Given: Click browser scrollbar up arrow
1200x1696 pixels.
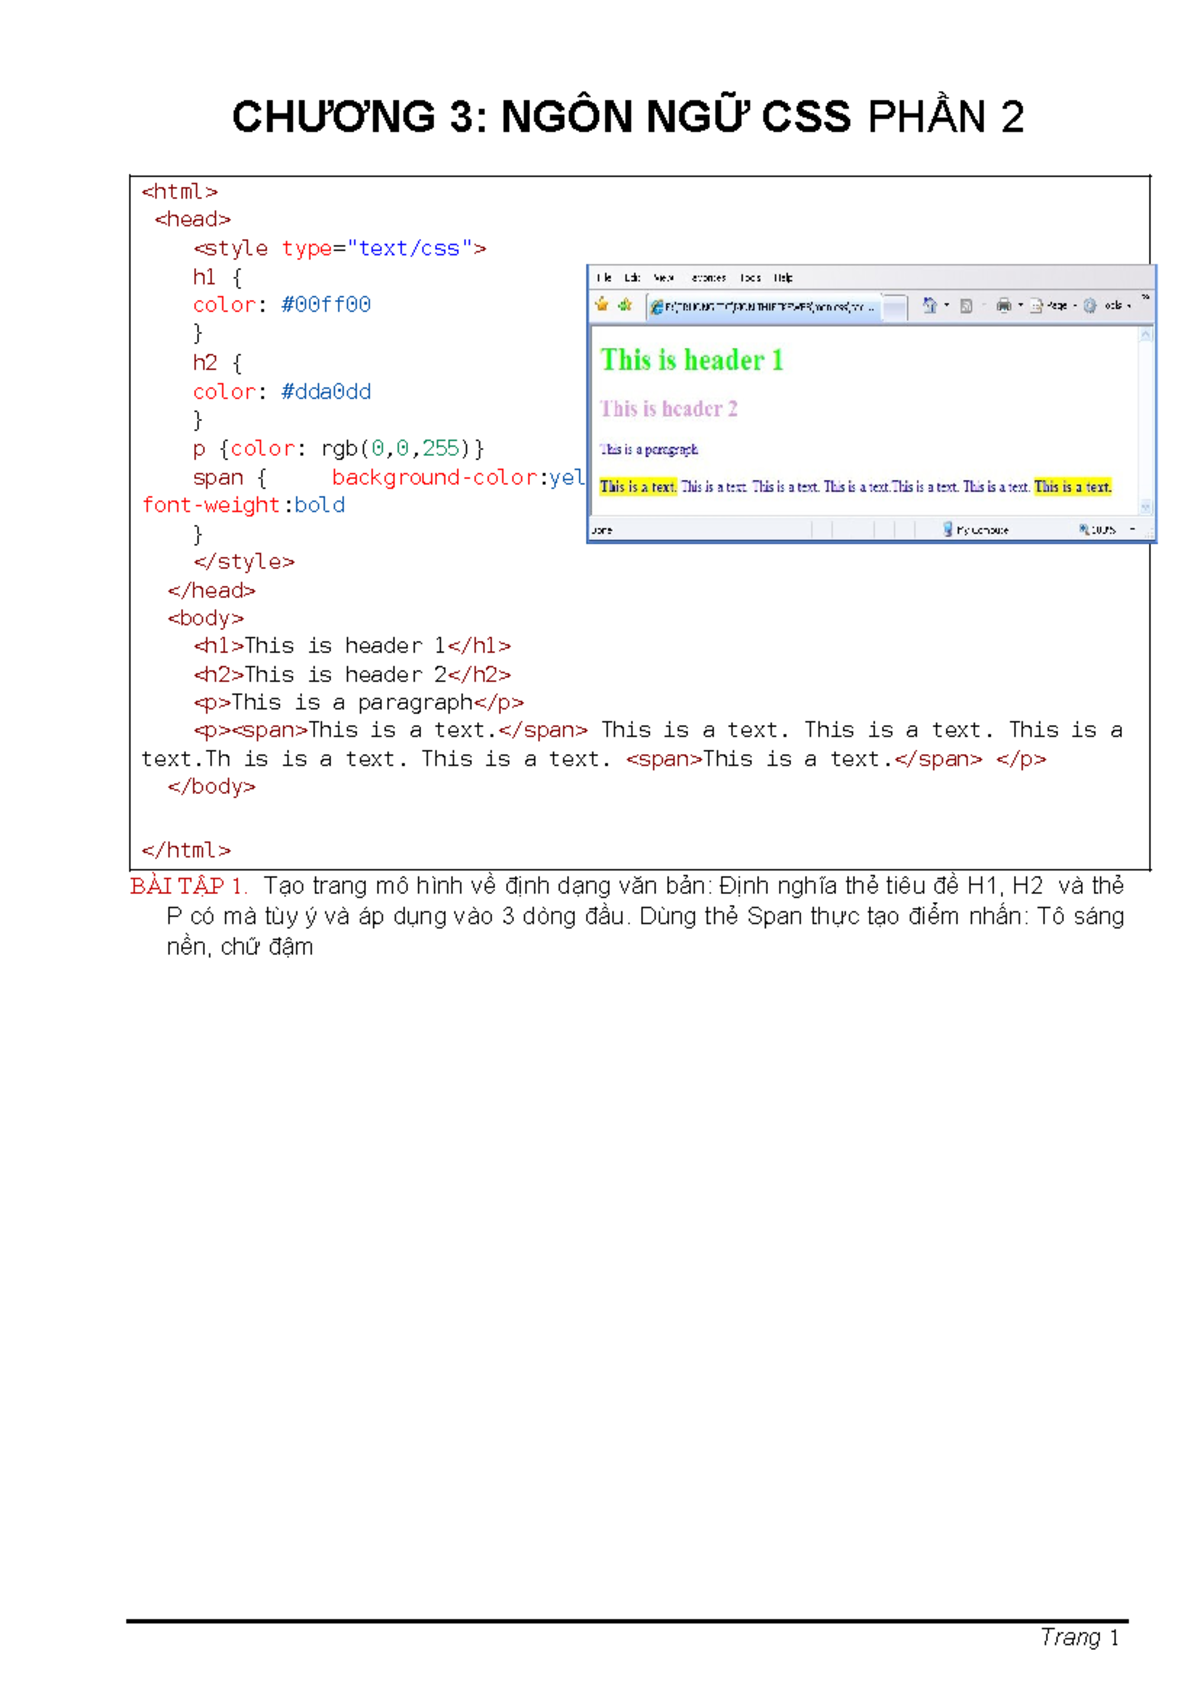Looking at the screenshot, I should pyautogui.click(x=1146, y=336).
